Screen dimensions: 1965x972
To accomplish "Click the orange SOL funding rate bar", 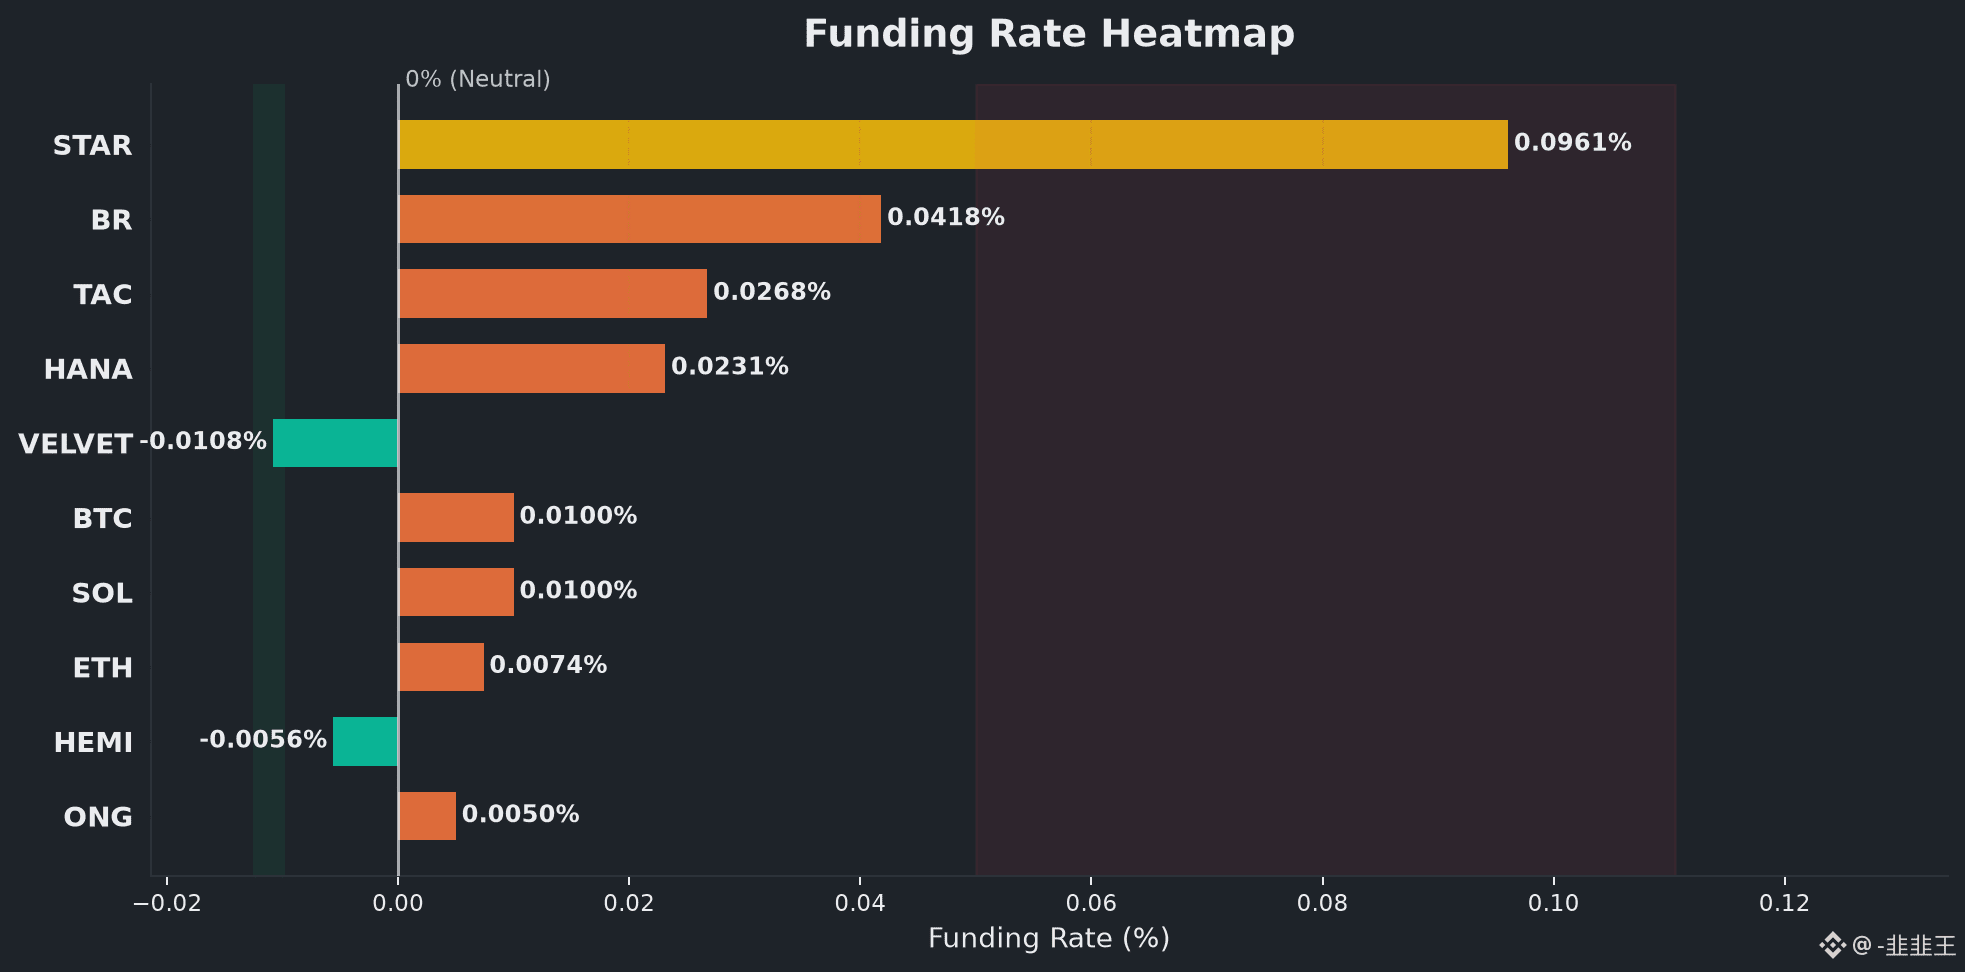I will point(456,592).
